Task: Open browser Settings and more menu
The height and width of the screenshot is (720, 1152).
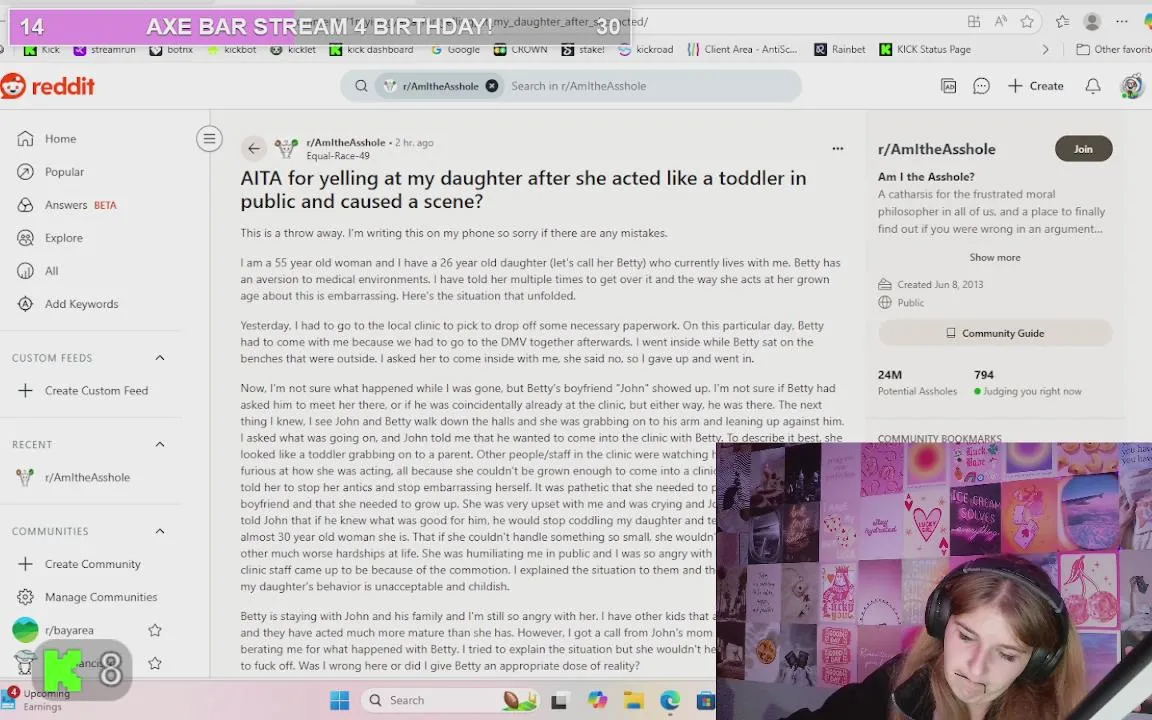Action: tap(1121, 21)
